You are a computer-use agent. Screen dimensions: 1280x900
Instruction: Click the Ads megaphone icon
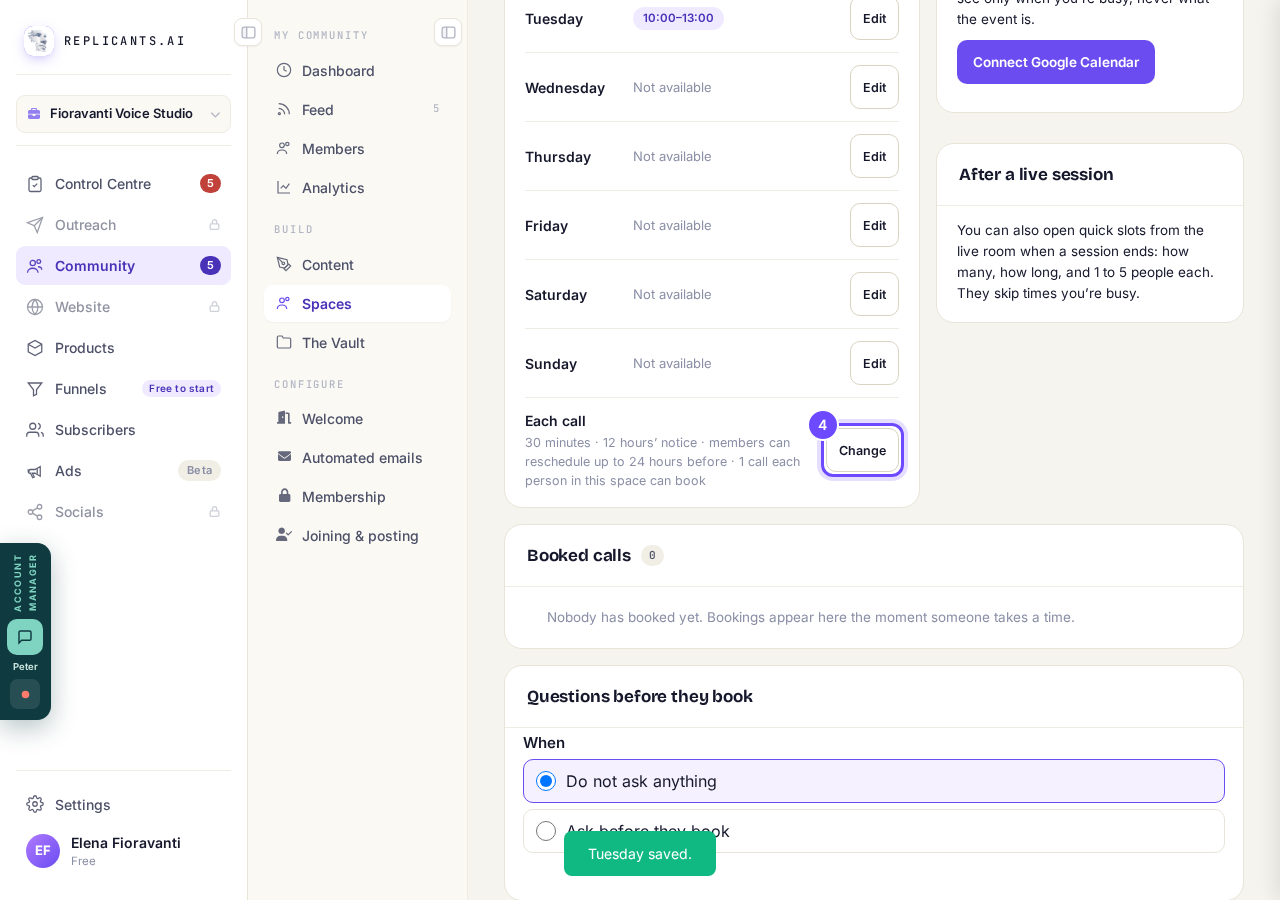(35, 471)
